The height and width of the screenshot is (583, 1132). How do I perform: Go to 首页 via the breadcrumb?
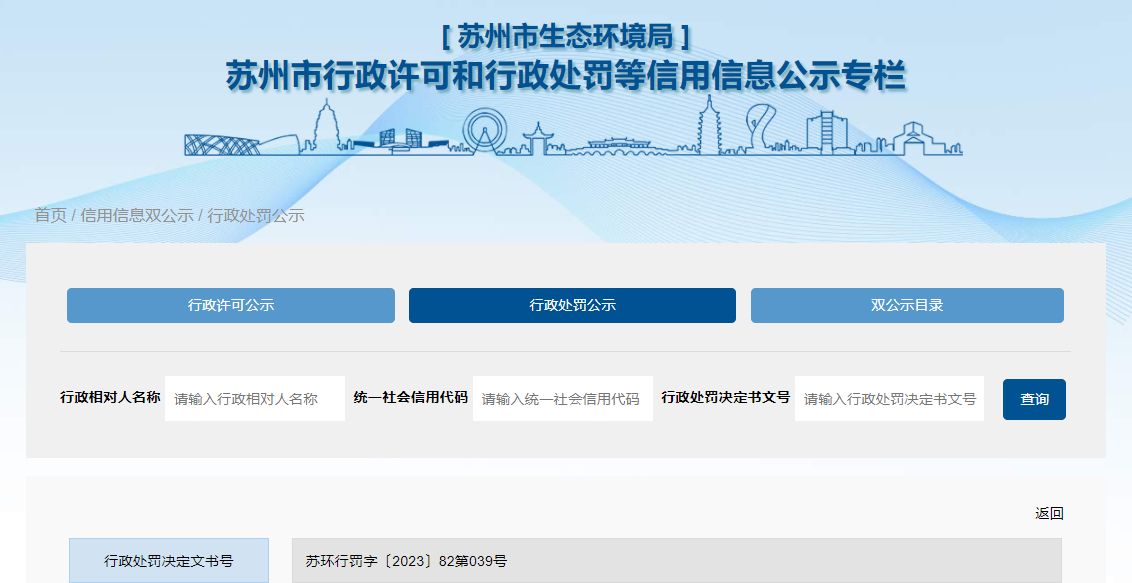pyautogui.click(x=50, y=215)
